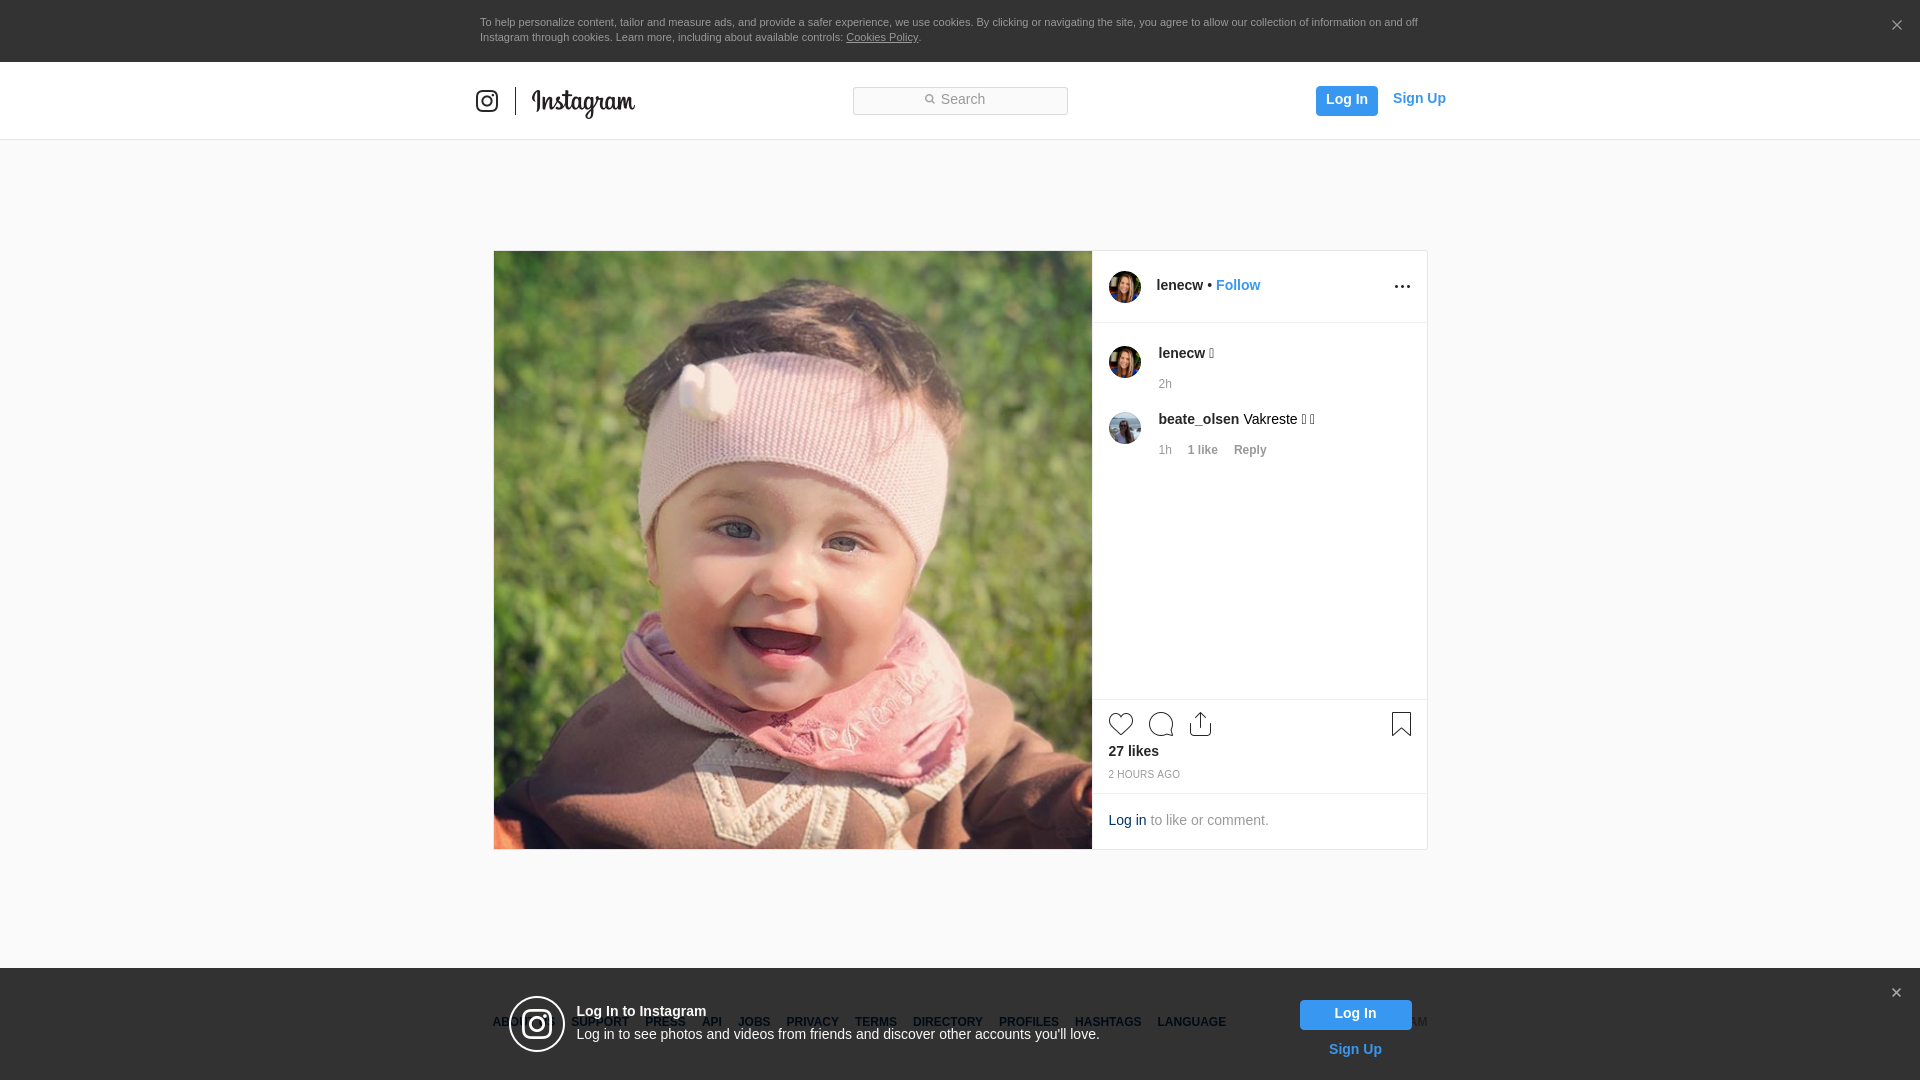Open the Instagram wordmark logo
The height and width of the screenshot is (1080, 1920).
click(583, 103)
